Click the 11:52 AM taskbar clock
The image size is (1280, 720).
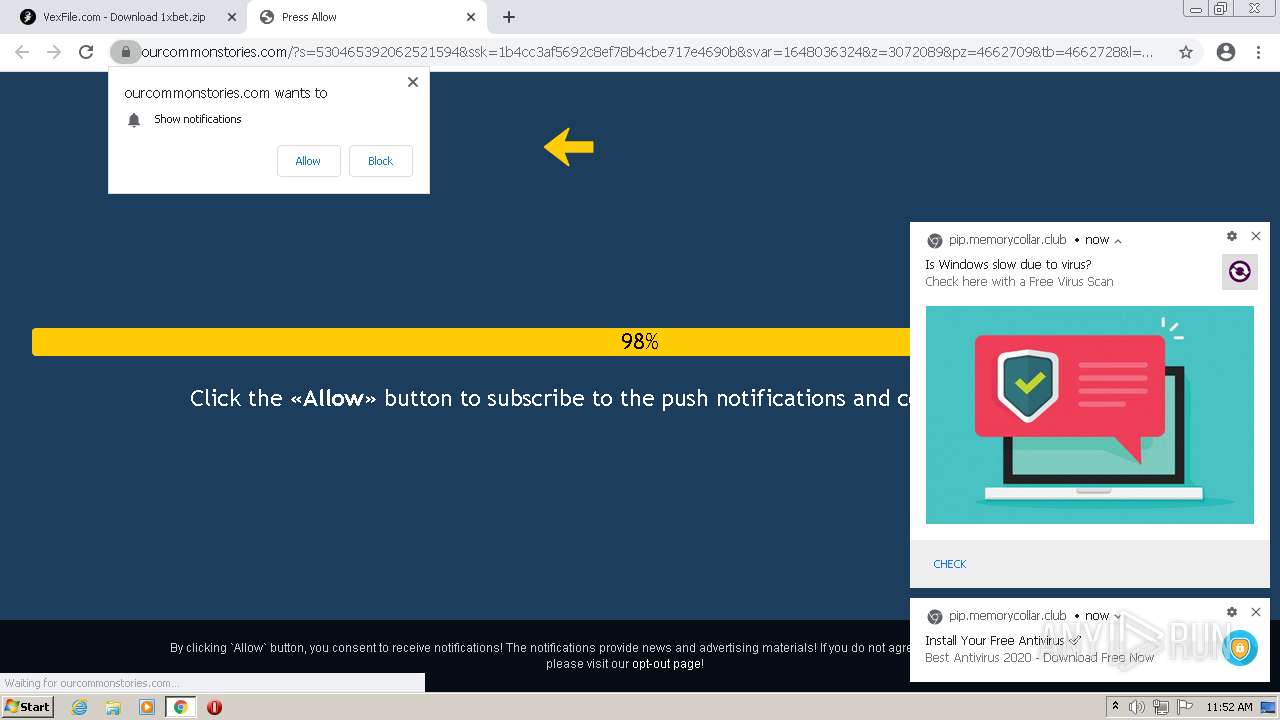pos(1229,707)
